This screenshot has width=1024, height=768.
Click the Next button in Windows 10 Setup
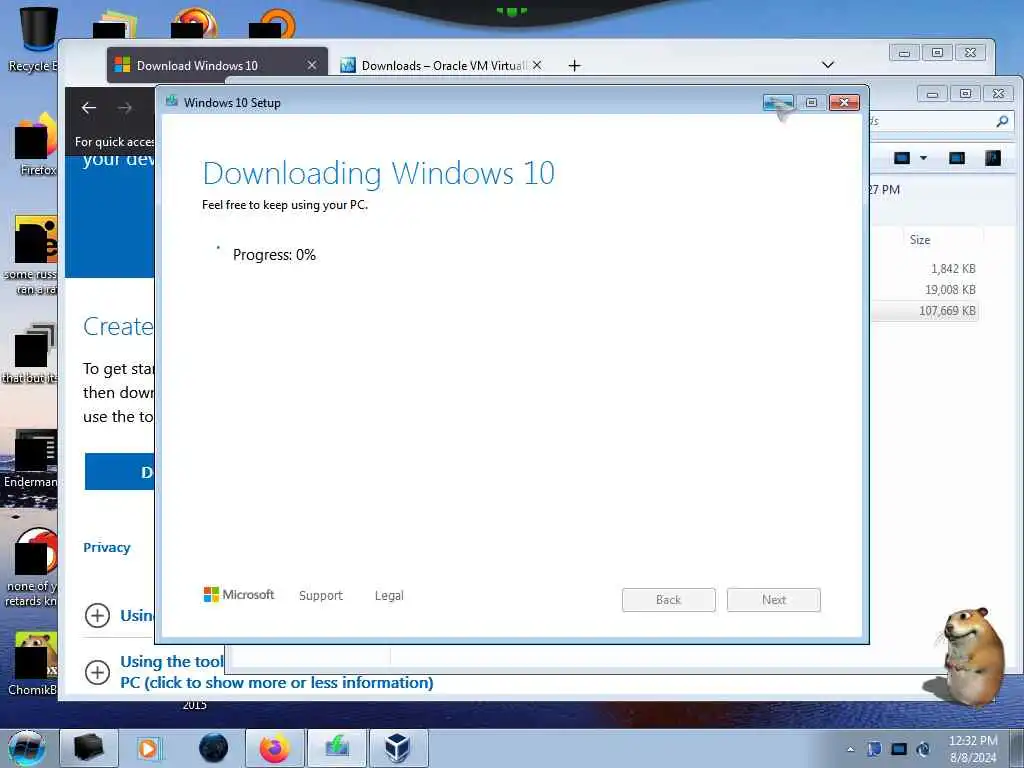[x=774, y=600]
